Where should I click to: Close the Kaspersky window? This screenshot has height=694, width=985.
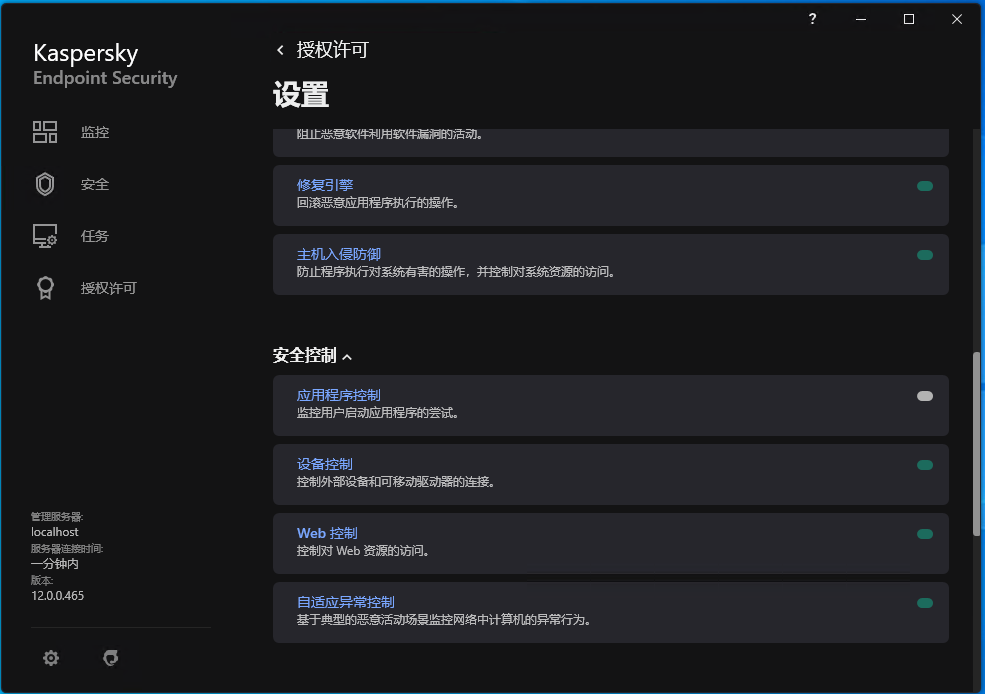click(957, 19)
